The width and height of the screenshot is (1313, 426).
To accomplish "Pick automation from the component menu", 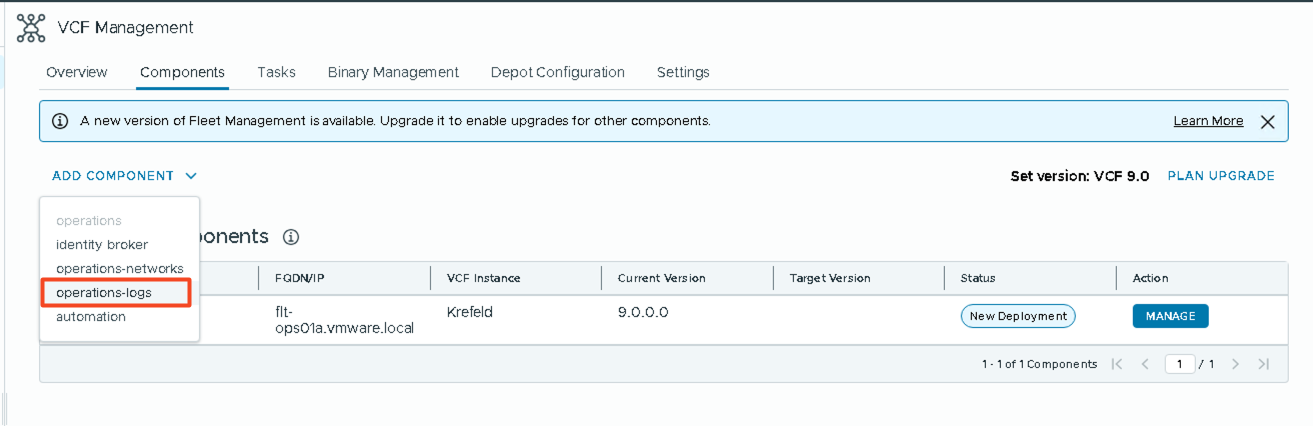I will click(x=91, y=317).
